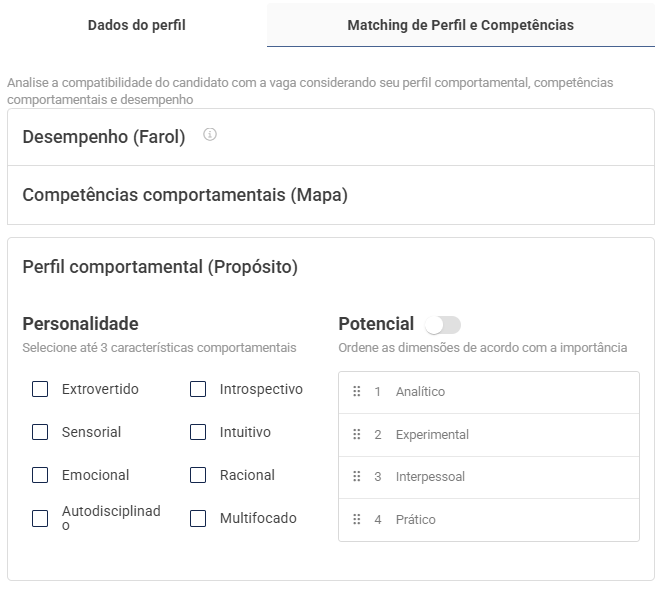Click the info icon next to Desempenho (Farol)
The width and height of the screenshot is (665, 593).
210,135
